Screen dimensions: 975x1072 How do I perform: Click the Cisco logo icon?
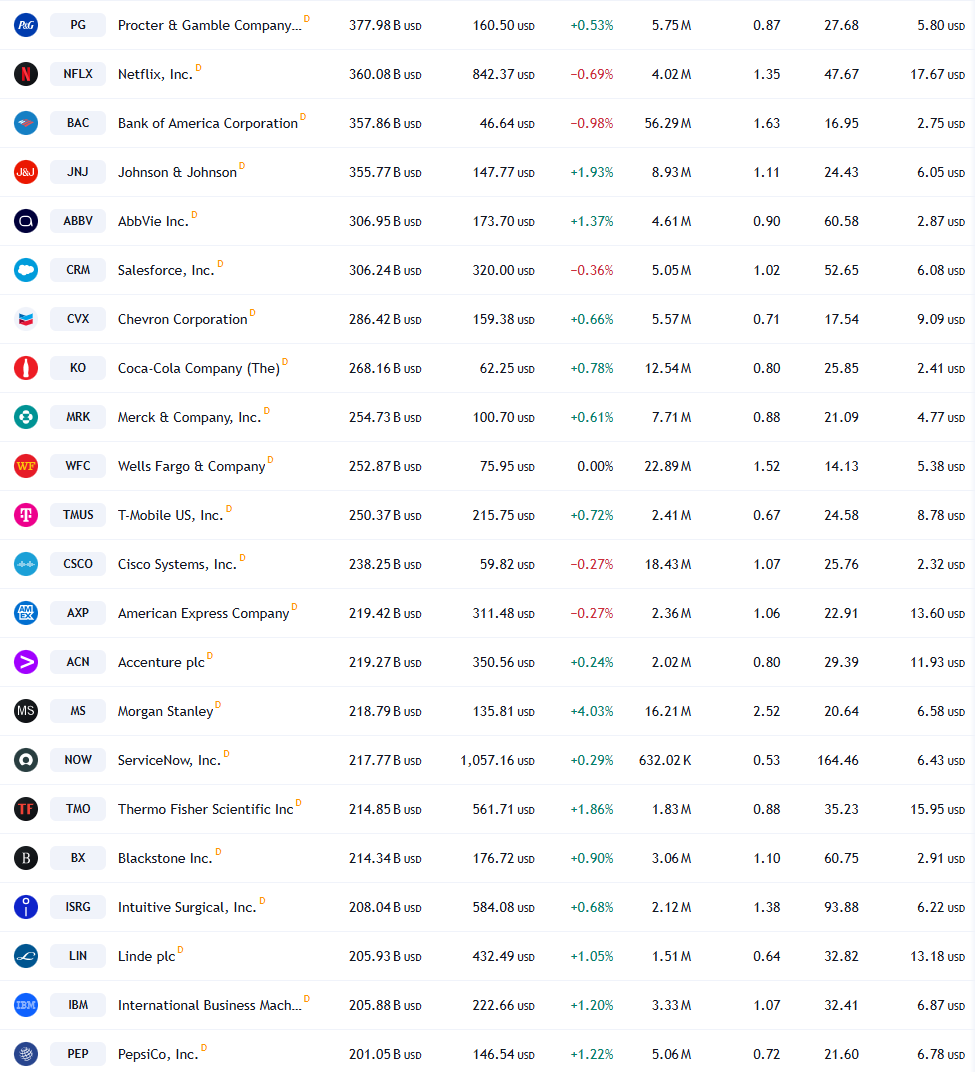26,564
